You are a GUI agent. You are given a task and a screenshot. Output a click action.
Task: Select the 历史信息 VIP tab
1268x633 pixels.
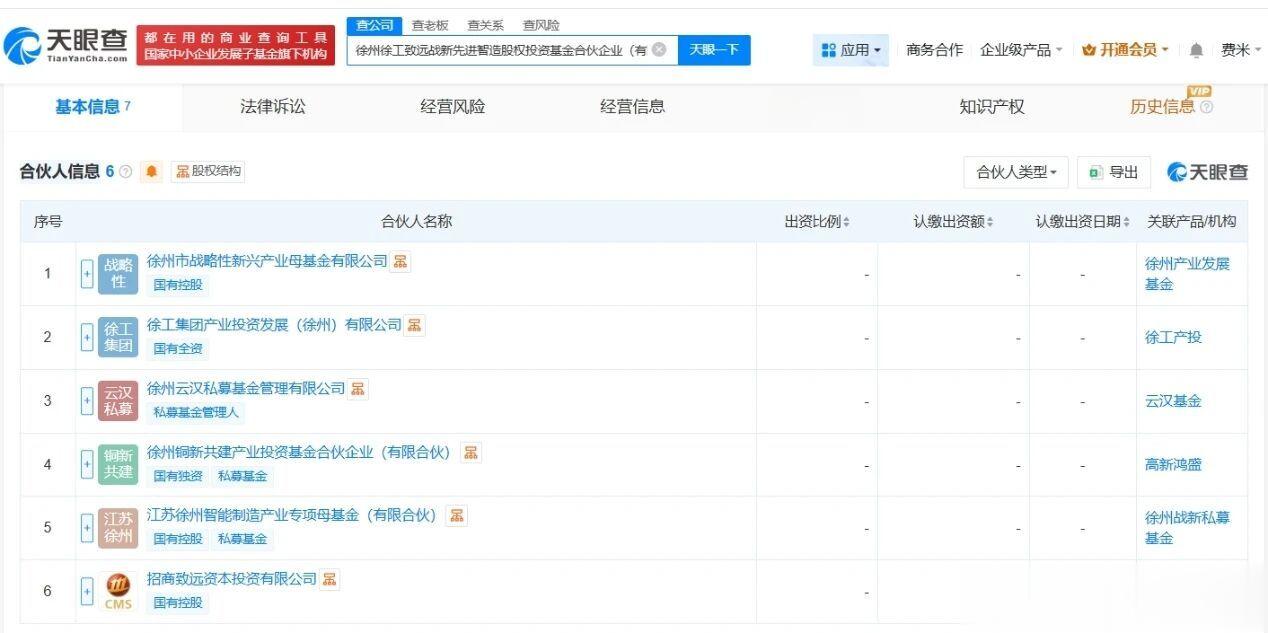coord(1162,106)
